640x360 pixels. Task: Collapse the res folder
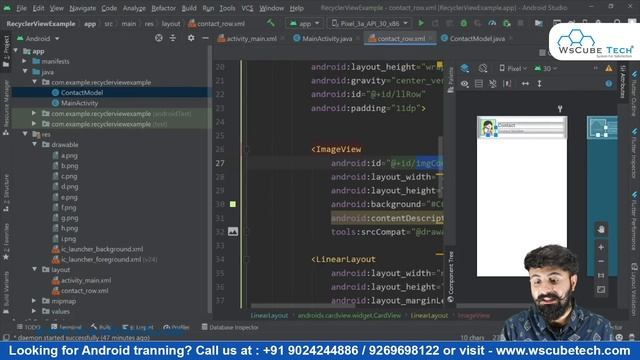point(25,134)
